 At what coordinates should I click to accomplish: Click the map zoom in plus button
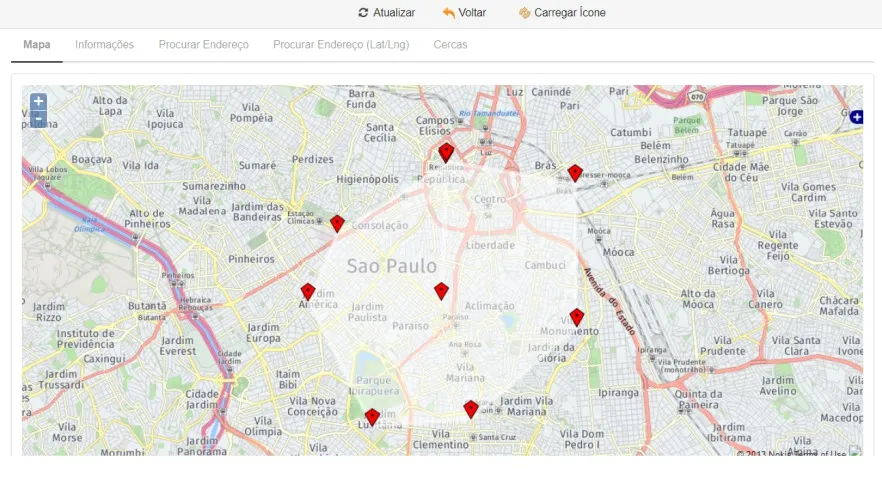[x=38, y=101]
